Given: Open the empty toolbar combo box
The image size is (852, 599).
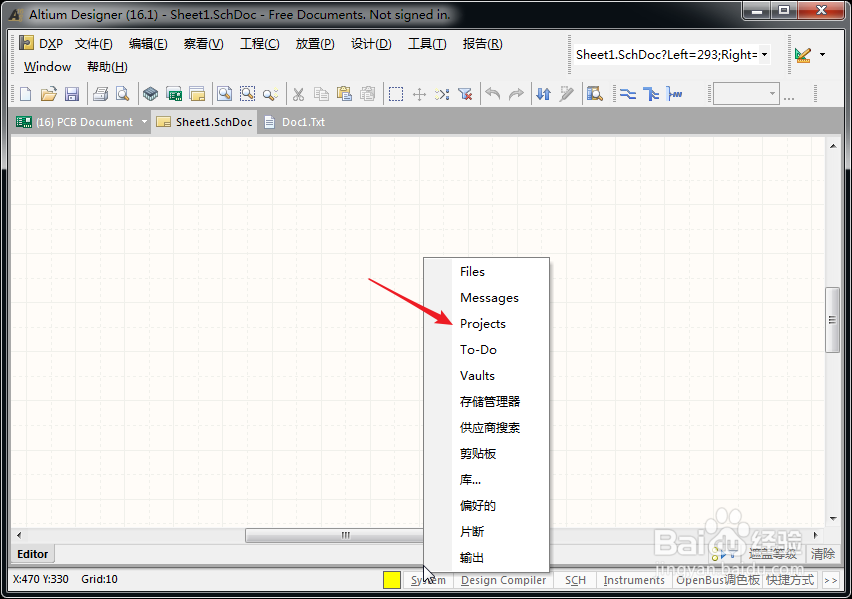Looking at the screenshot, I should point(746,94).
